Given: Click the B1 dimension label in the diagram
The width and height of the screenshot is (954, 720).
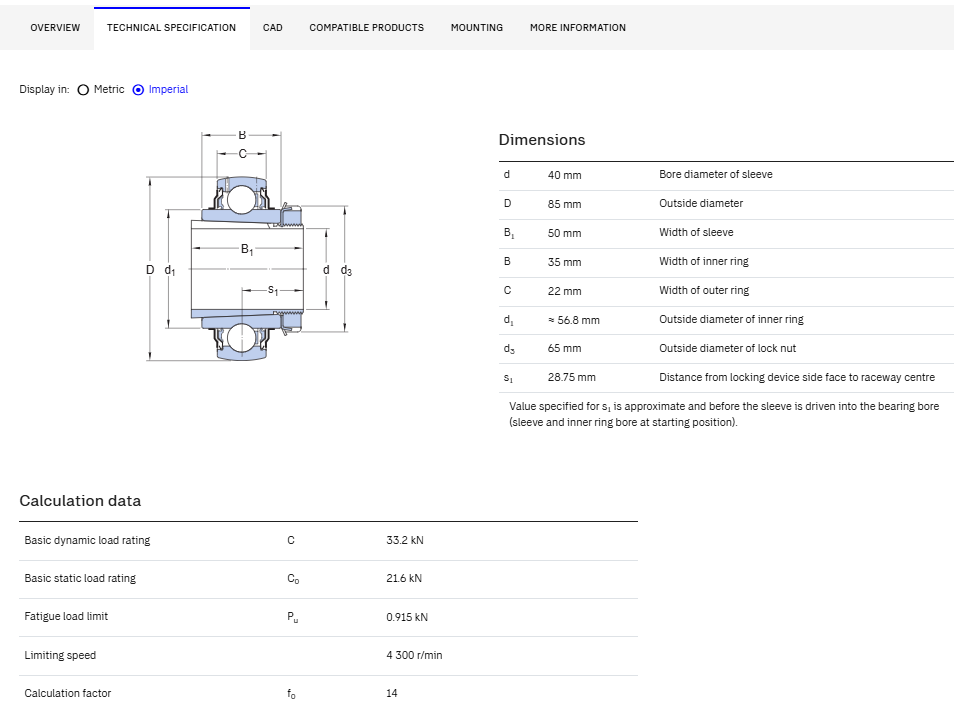Looking at the screenshot, I should [x=247, y=250].
